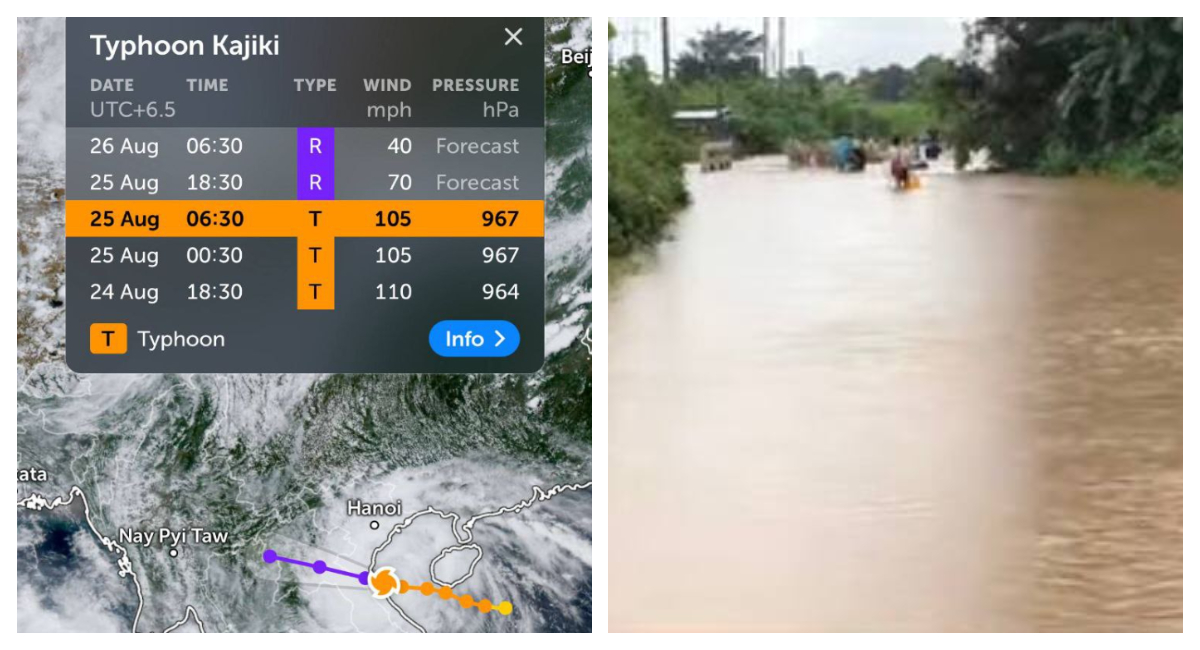Click the Nay Pyi Taw city marker
Viewport: 1200px width, 650px height.
(174, 552)
